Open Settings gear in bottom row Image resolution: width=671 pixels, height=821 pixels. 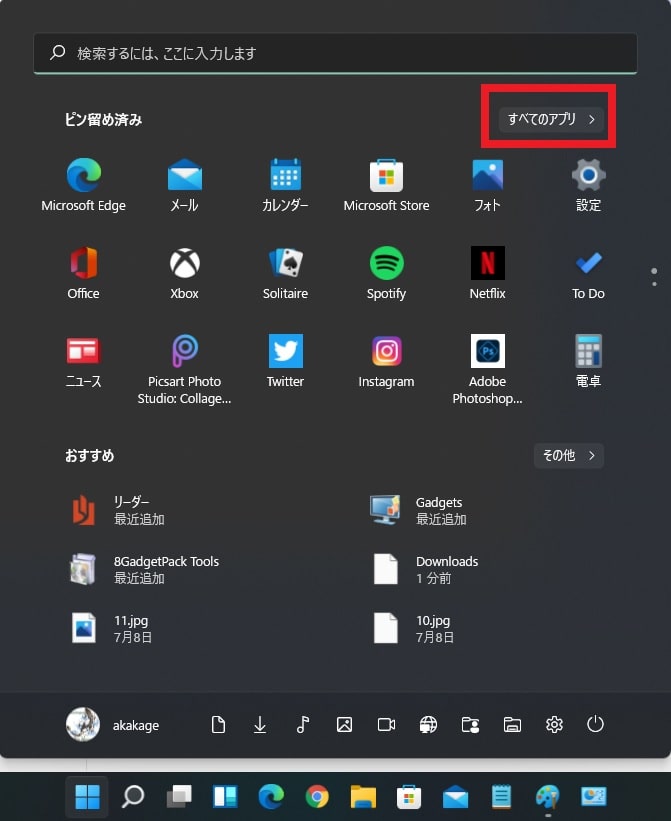pos(554,725)
